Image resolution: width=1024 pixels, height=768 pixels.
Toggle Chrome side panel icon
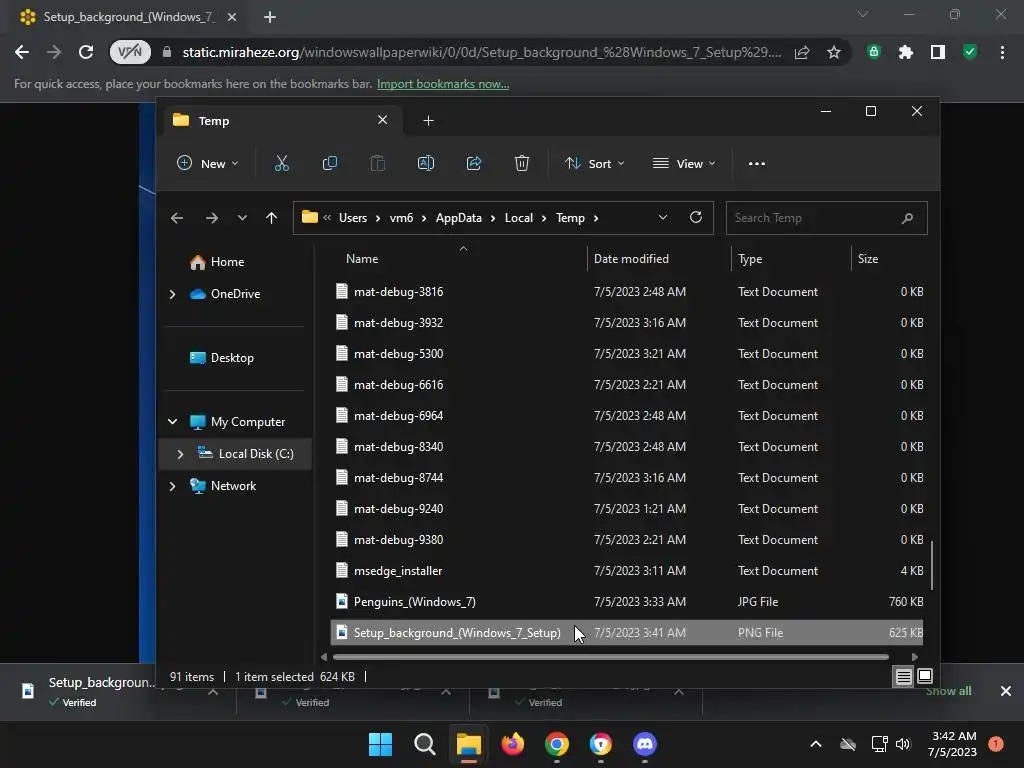pyautogui.click(x=938, y=52)
